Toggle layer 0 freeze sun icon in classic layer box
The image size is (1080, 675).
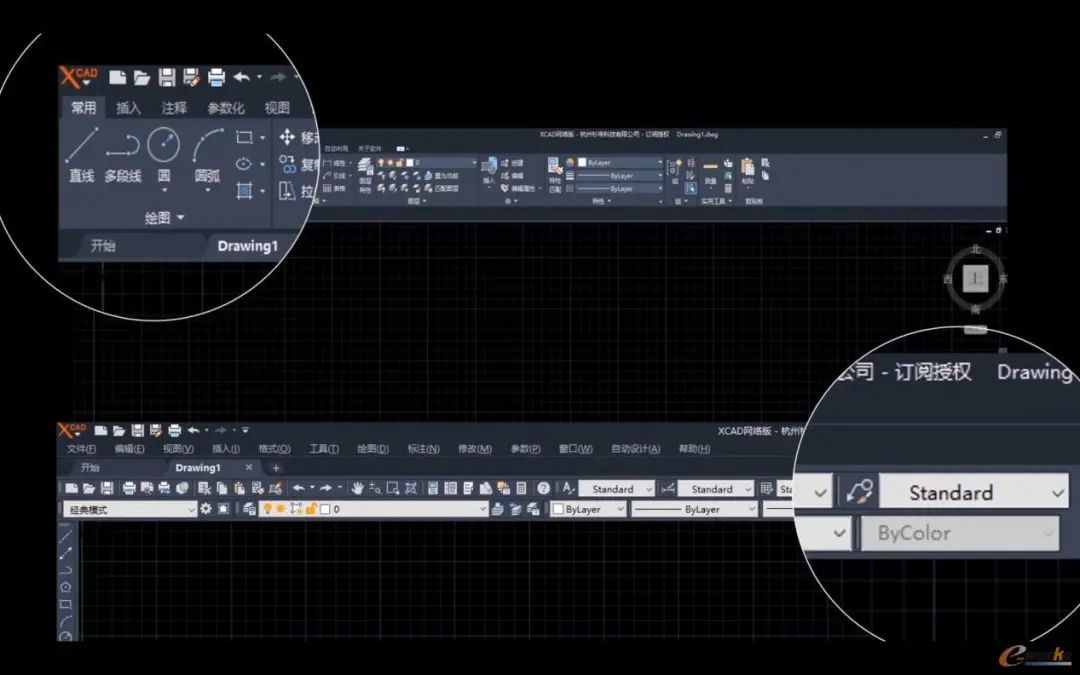tap(281, 509)
